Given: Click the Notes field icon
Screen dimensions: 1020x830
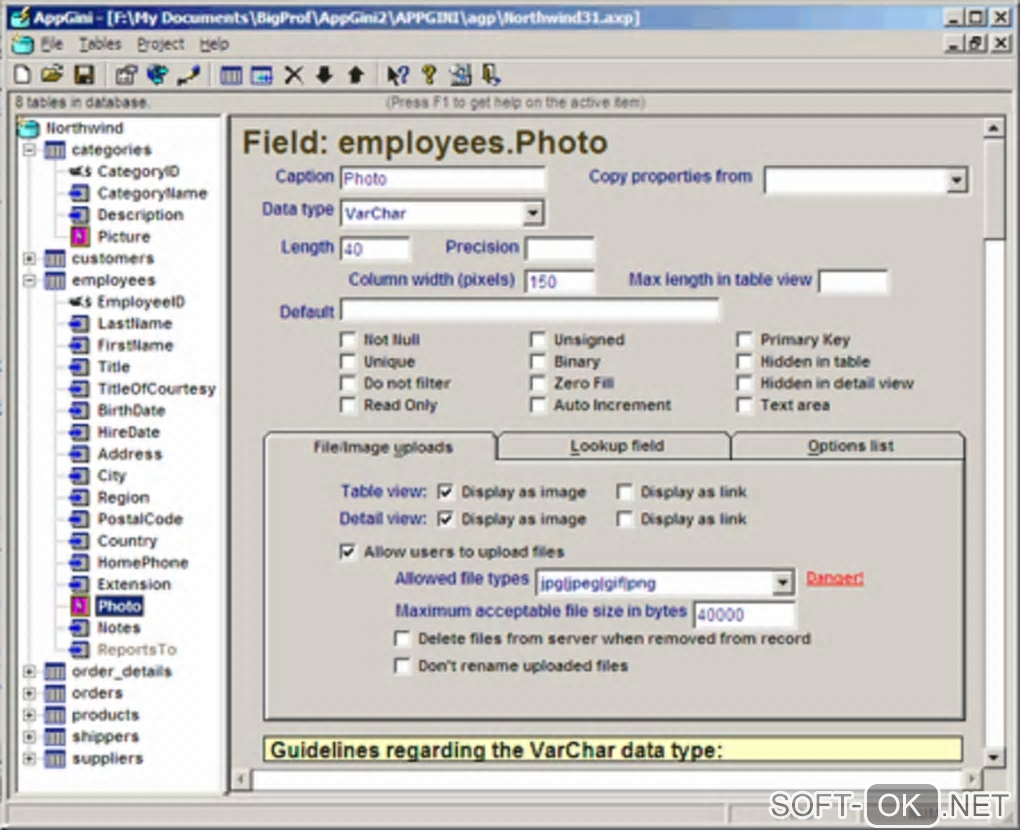Looking at the screenshot, I should (79, 628).
